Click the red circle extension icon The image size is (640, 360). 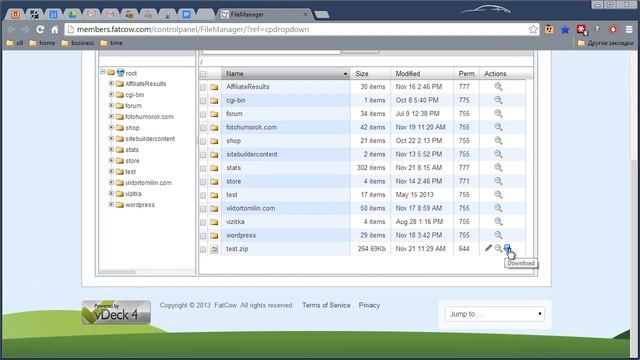(x=613, y=29)
